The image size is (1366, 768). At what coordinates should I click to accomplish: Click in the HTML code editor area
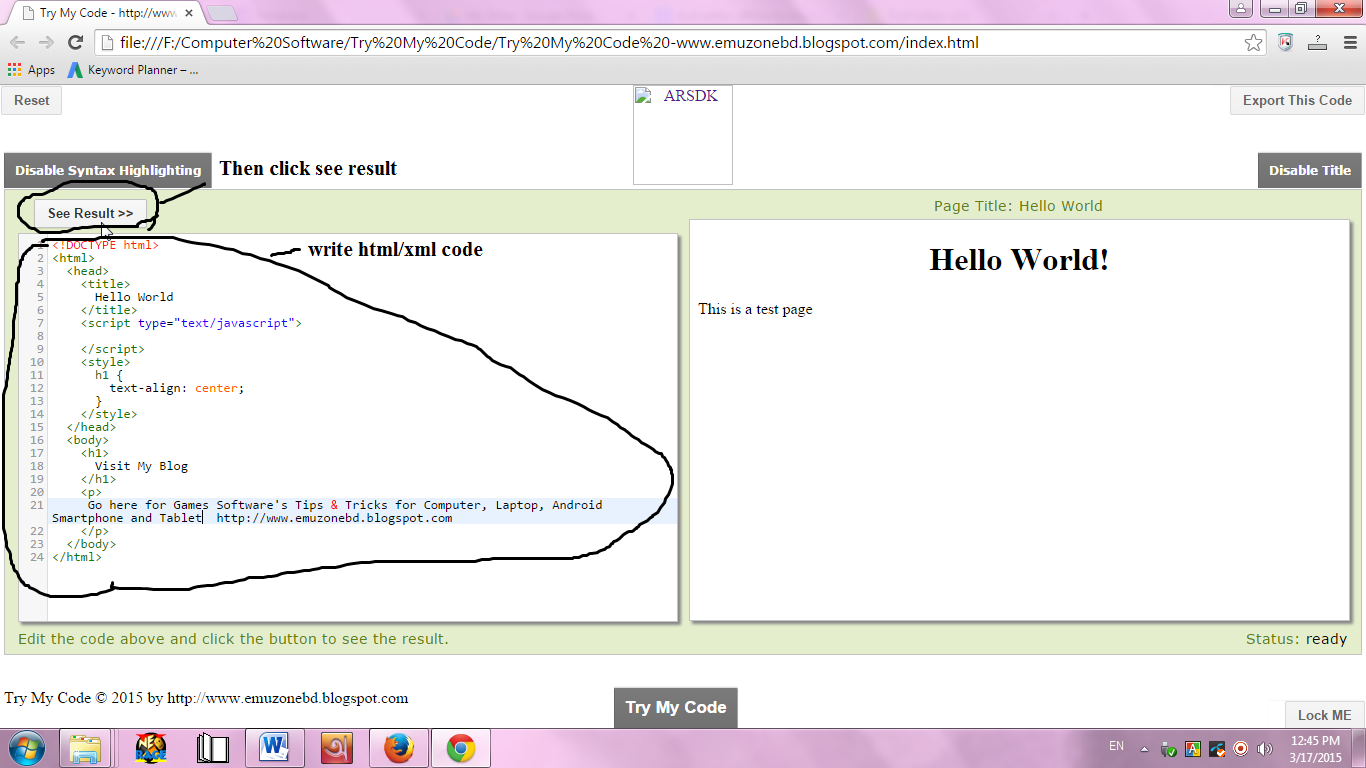[x=348, y=427]
